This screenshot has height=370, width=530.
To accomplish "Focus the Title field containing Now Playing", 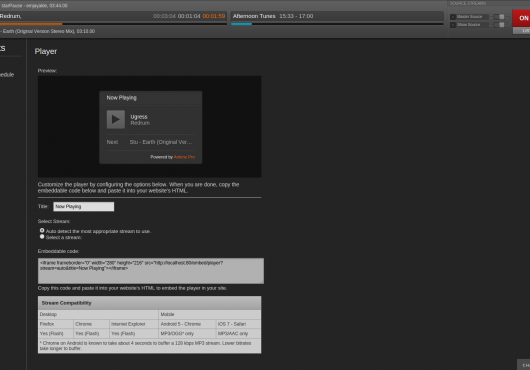I will pyautogui.click(x=83, y=206).
